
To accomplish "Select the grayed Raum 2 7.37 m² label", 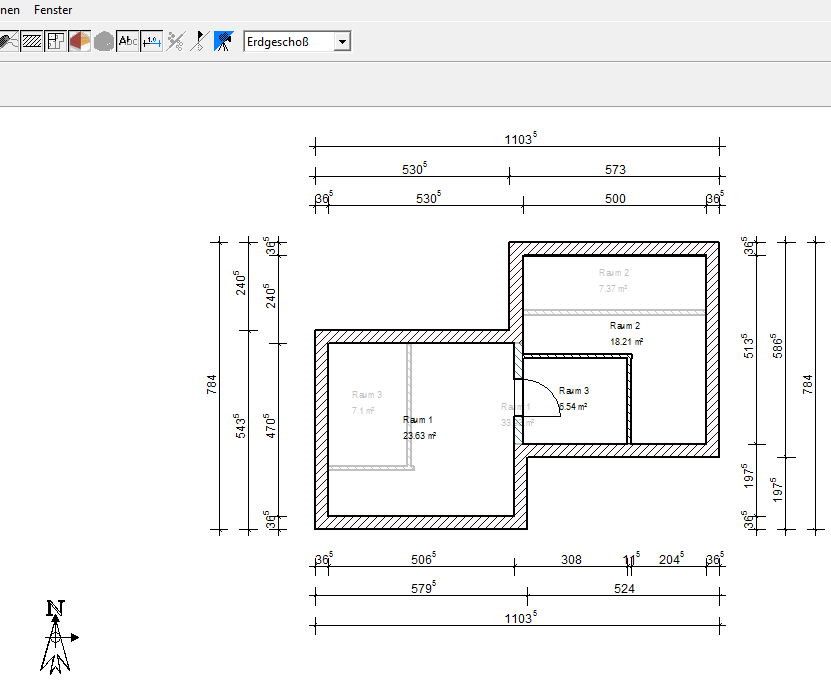I will pos(613,280).
